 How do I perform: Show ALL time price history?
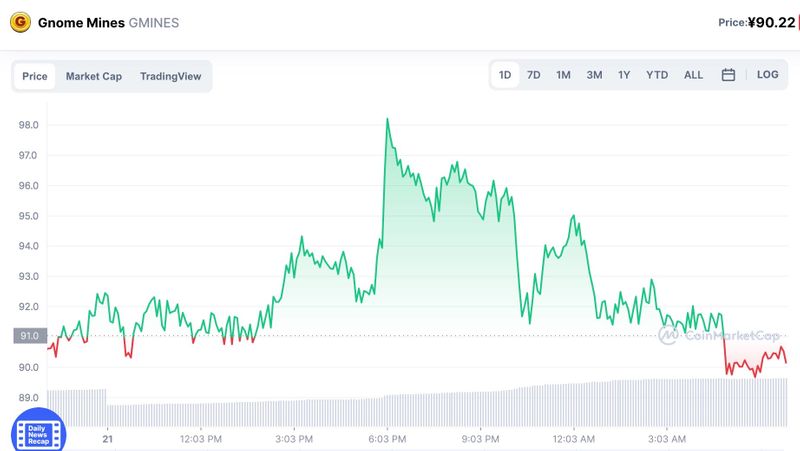pyautogui.click(x=693, y=75)
